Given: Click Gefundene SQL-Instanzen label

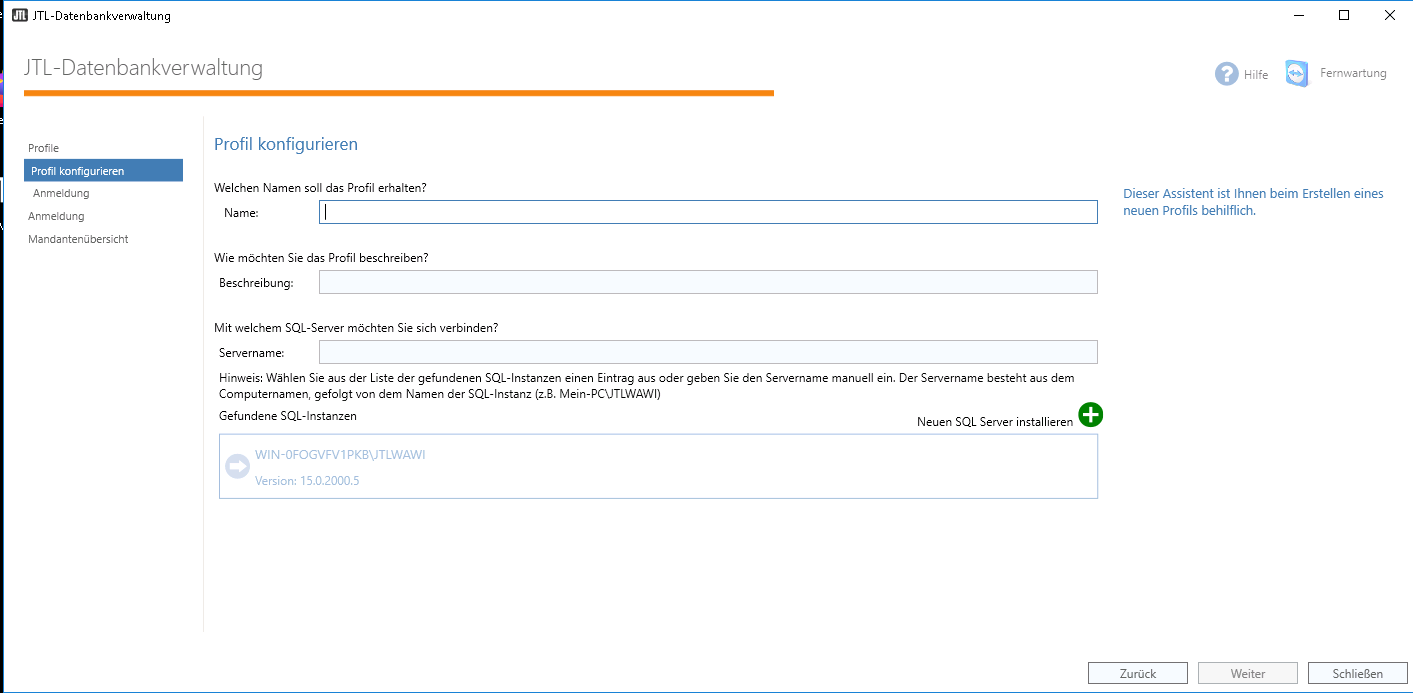Looking at the screenshot, I should pos(288,416).
